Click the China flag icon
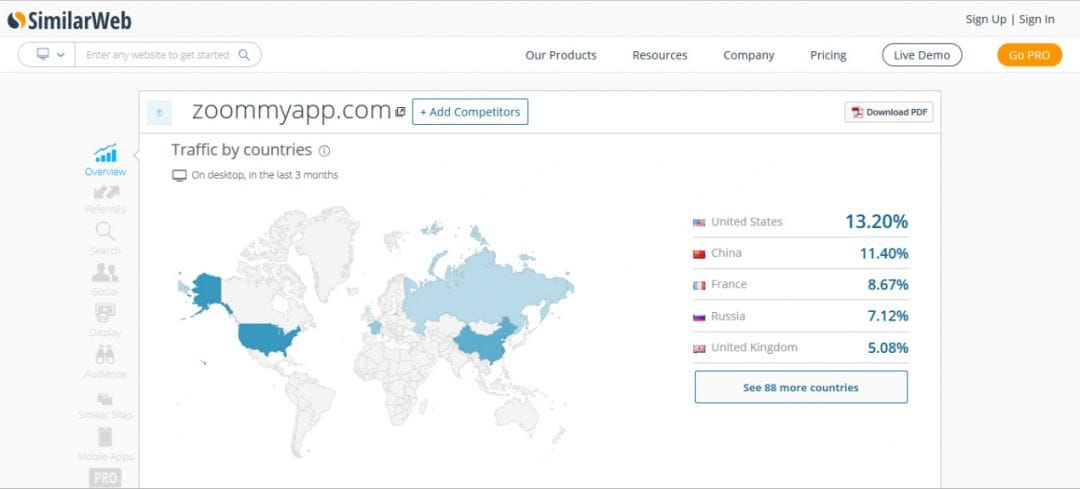This screenshot has width=1080, height=489. click(699, 254)
